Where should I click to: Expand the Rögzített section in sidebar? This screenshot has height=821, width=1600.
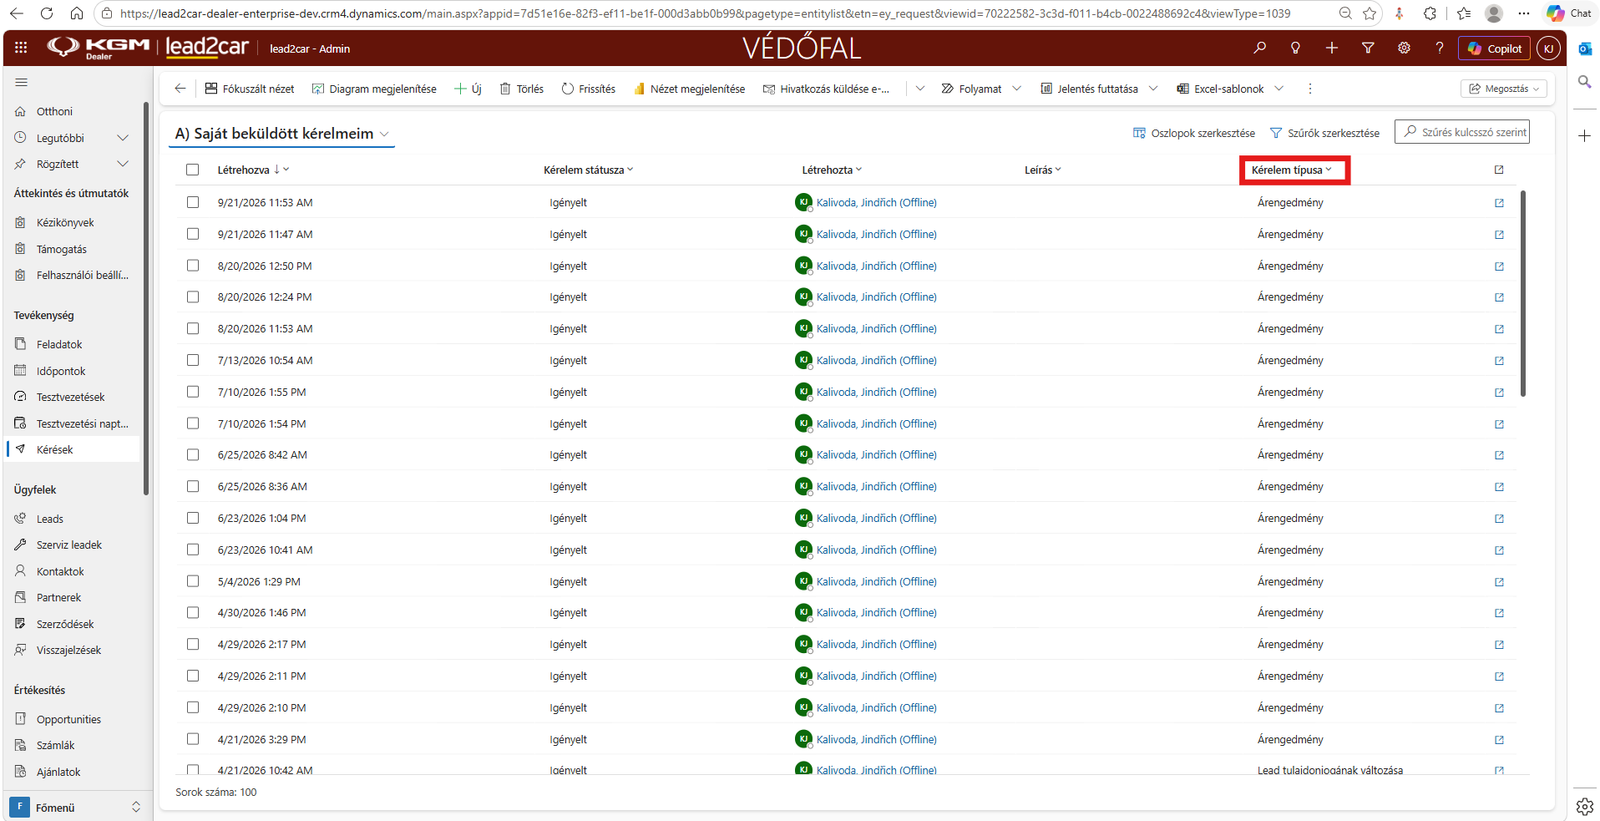122,164
